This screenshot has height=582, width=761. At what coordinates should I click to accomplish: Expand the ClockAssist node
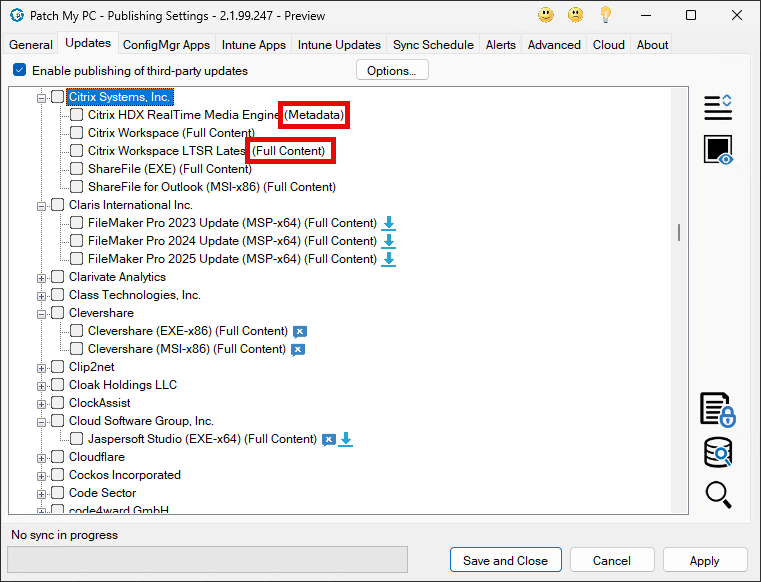[x=41, y=404]
